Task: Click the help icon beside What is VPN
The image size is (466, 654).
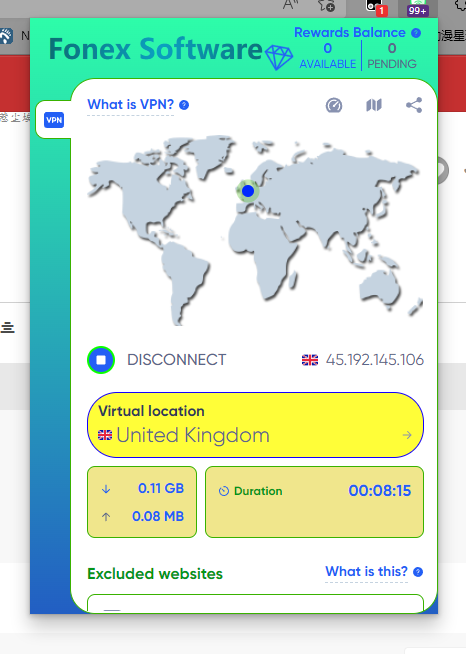Action: (184, 105)
